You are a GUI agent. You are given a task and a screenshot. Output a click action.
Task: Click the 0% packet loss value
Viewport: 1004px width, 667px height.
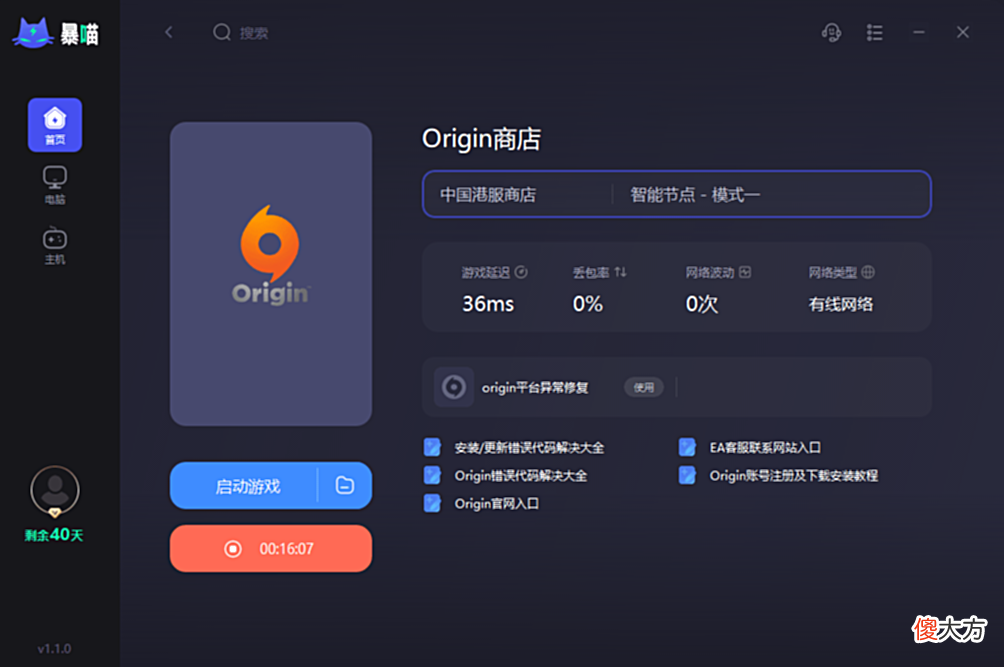588,303
